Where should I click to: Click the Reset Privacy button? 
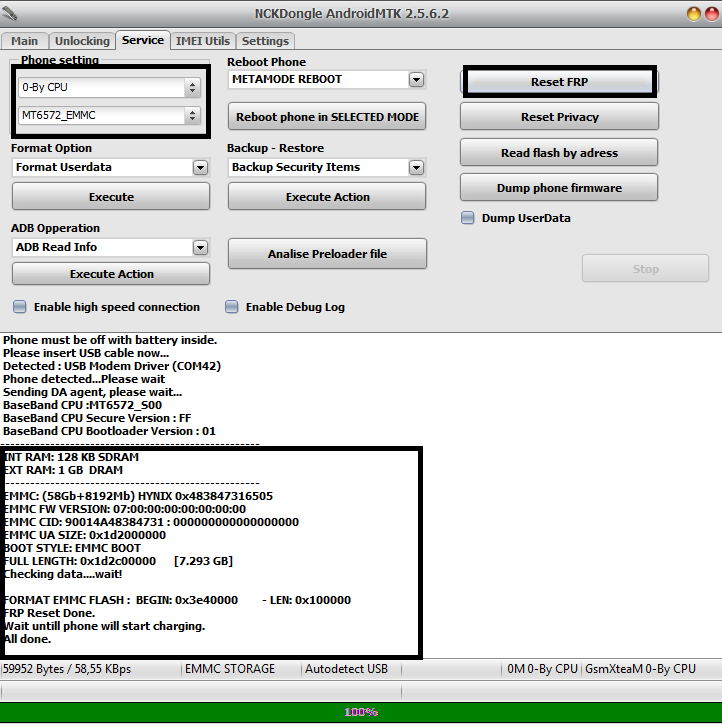click(x=559, y=117)
